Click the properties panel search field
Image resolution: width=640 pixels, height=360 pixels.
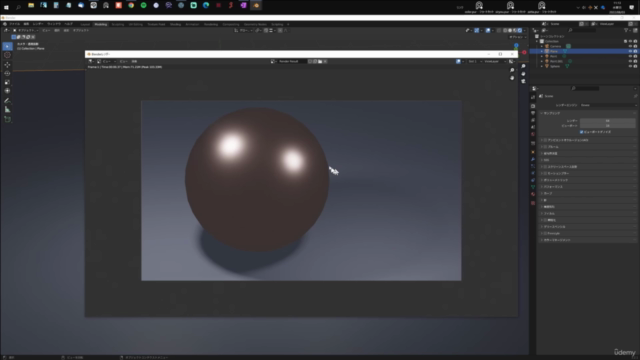(x=585, y=88)
